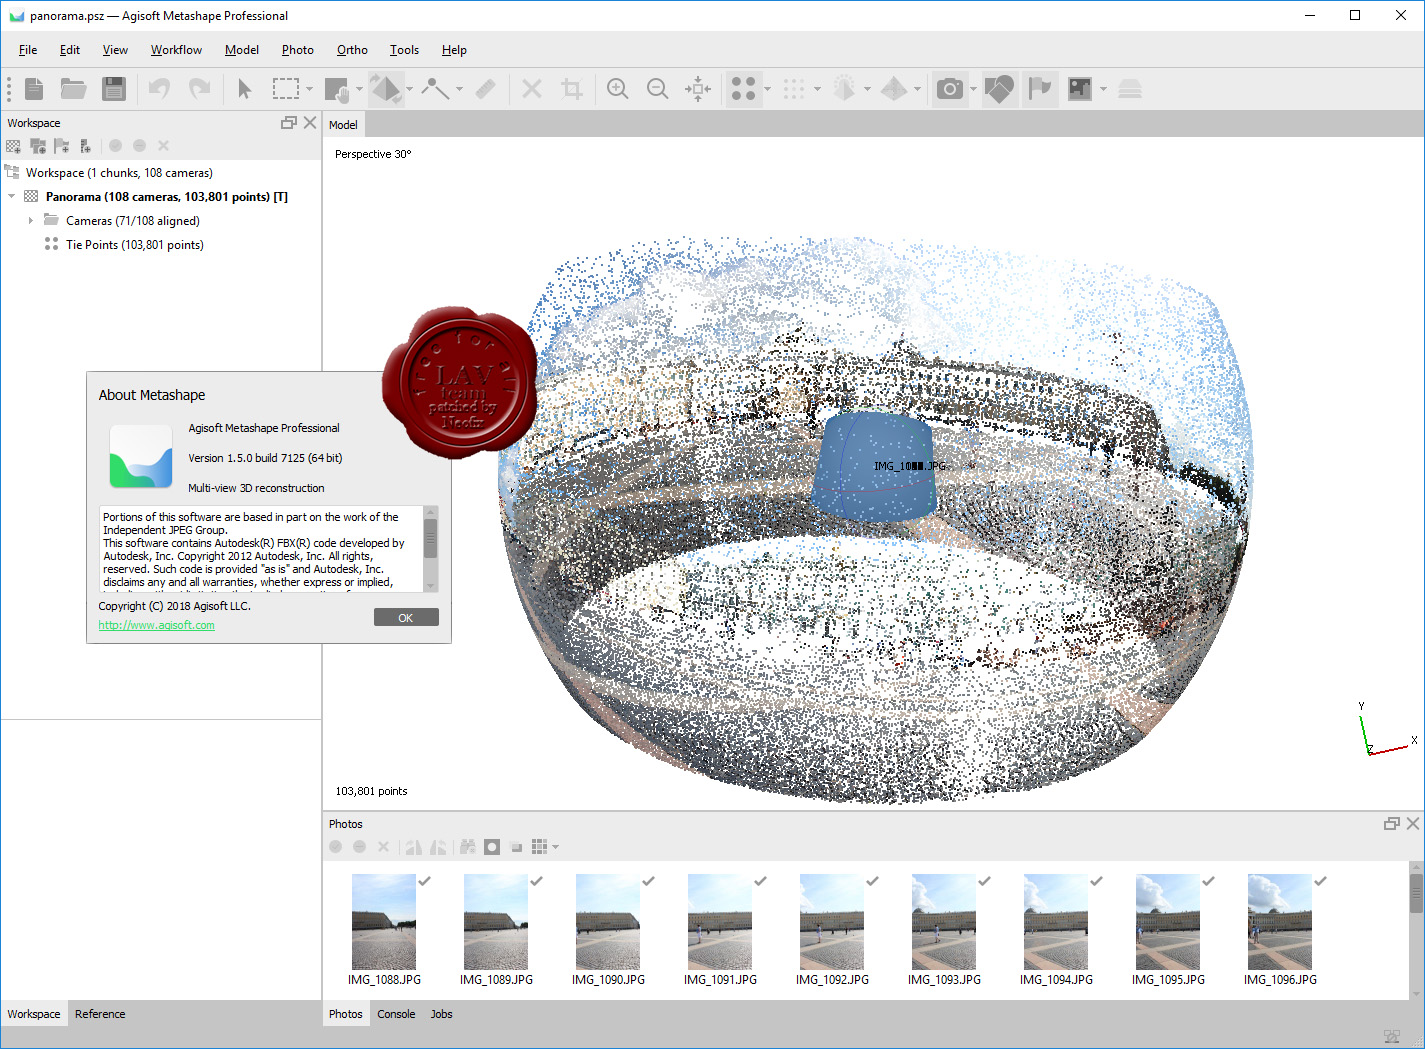The height and width of the screenshot is (1049, 1425).
Task: Float the Photos pane with its undock button
Action: point(1391,824)
